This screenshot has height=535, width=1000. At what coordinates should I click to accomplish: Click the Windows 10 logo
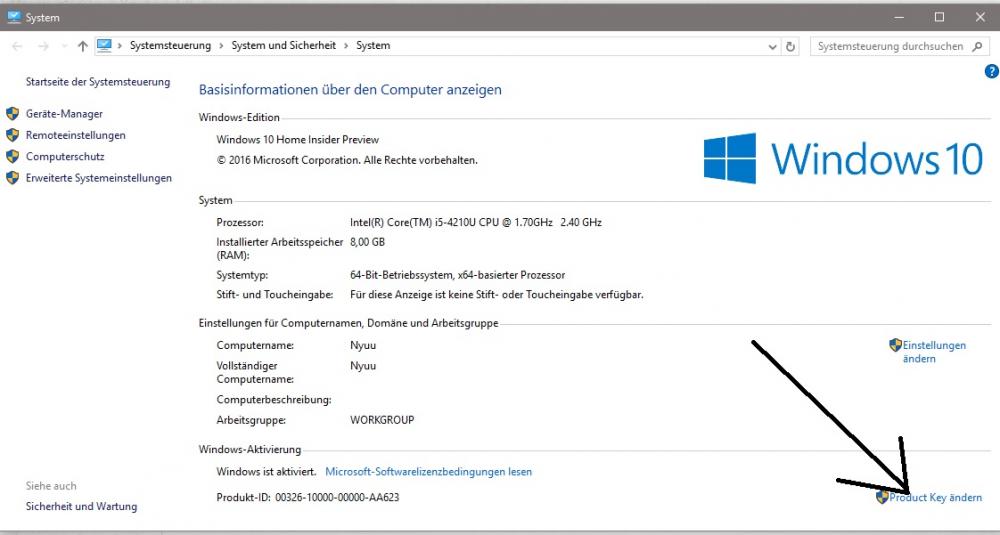pyautogui.click(x=843, y=158)
